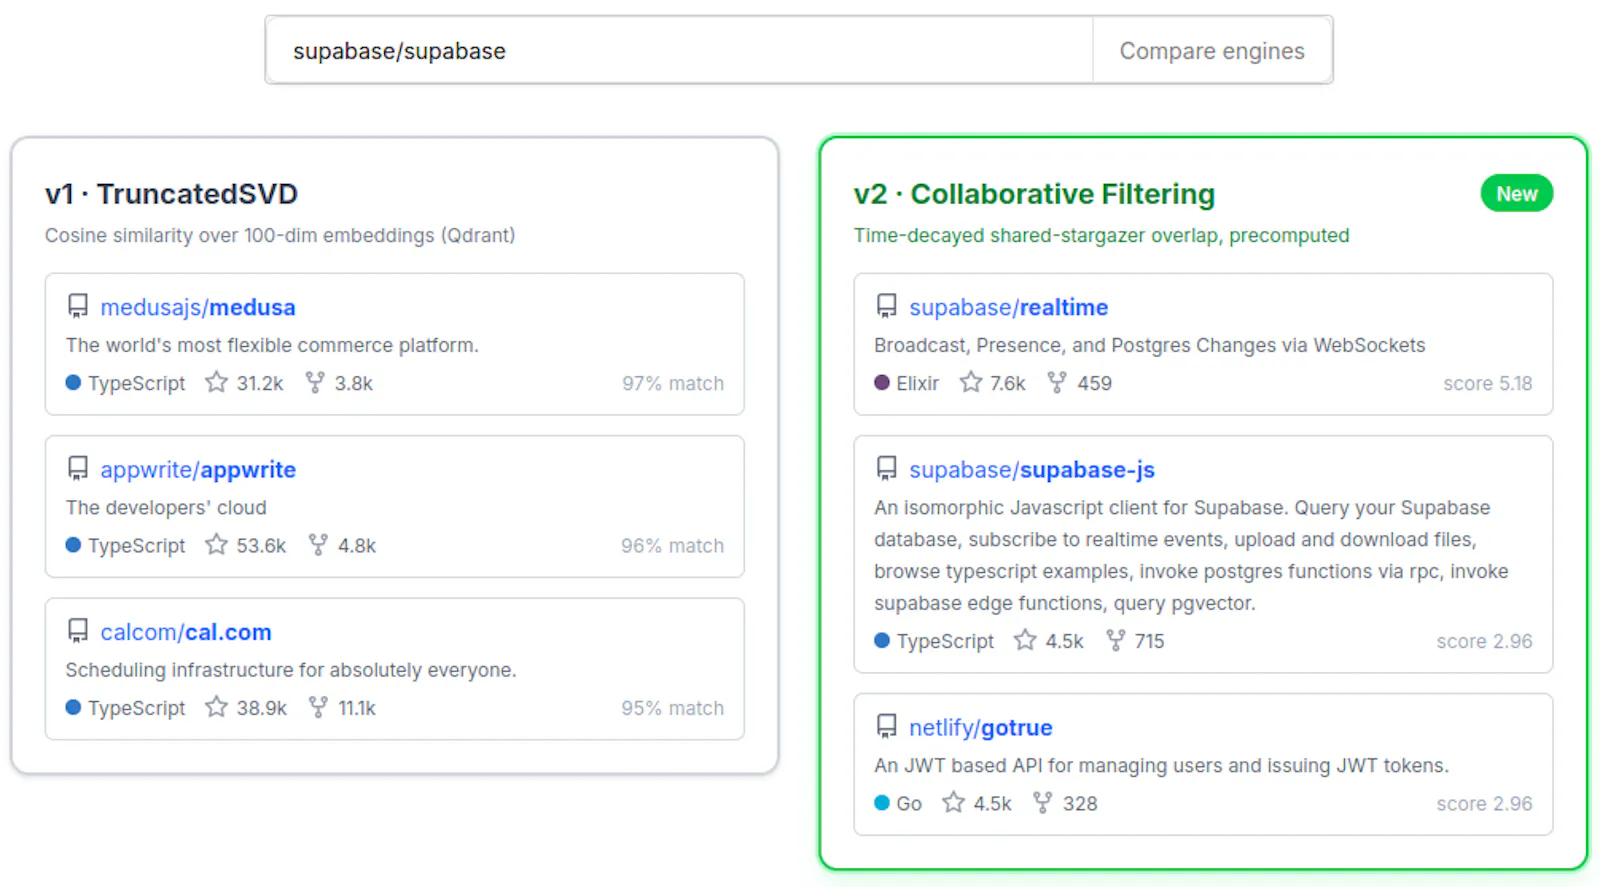Click the star icon on the appwrite card
This screenshot has width=1600, height=887.
pos(216,544)
